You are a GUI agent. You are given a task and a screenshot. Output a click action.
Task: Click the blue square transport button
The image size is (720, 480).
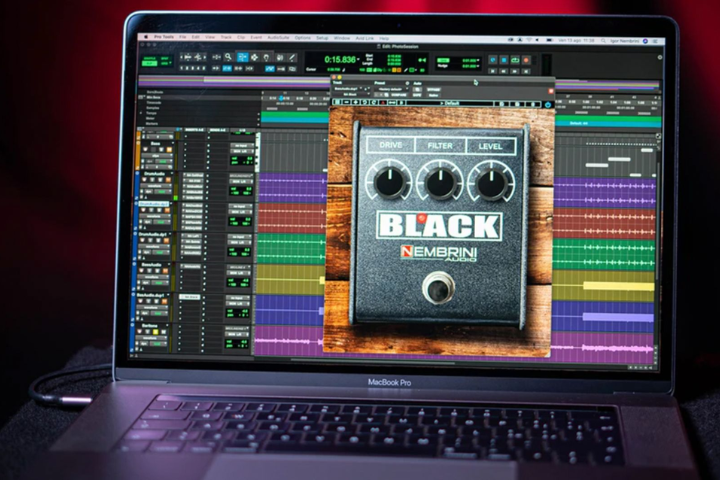504,60
